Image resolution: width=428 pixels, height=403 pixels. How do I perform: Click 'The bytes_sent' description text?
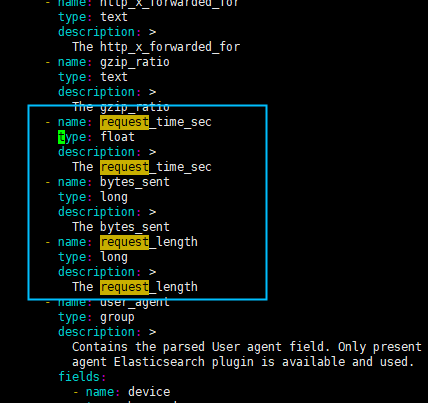pos(121,227)
